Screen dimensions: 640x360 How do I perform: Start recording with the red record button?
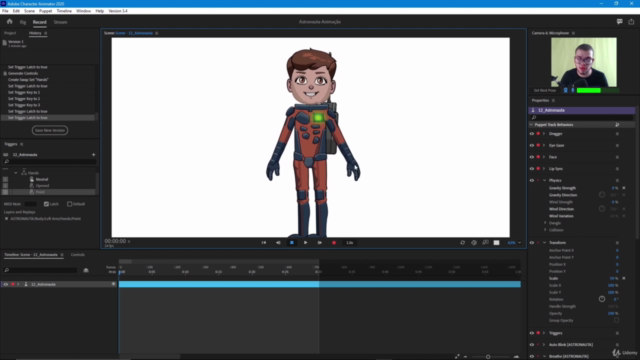pos(333,242)
